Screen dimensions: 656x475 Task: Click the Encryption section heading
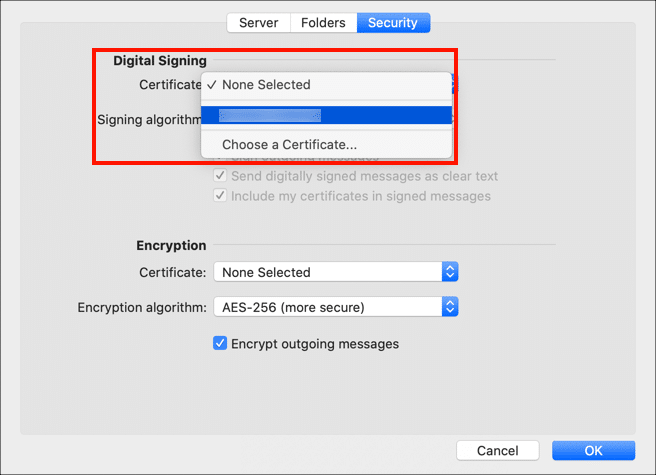pyautogui.click(x=171, y=245)
